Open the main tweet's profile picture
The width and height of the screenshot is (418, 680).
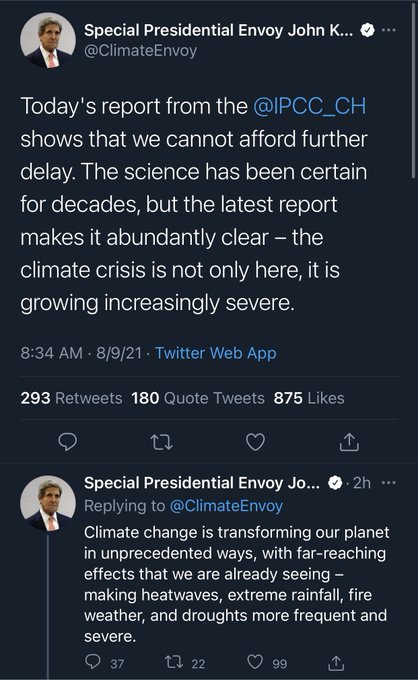(48, 40)
